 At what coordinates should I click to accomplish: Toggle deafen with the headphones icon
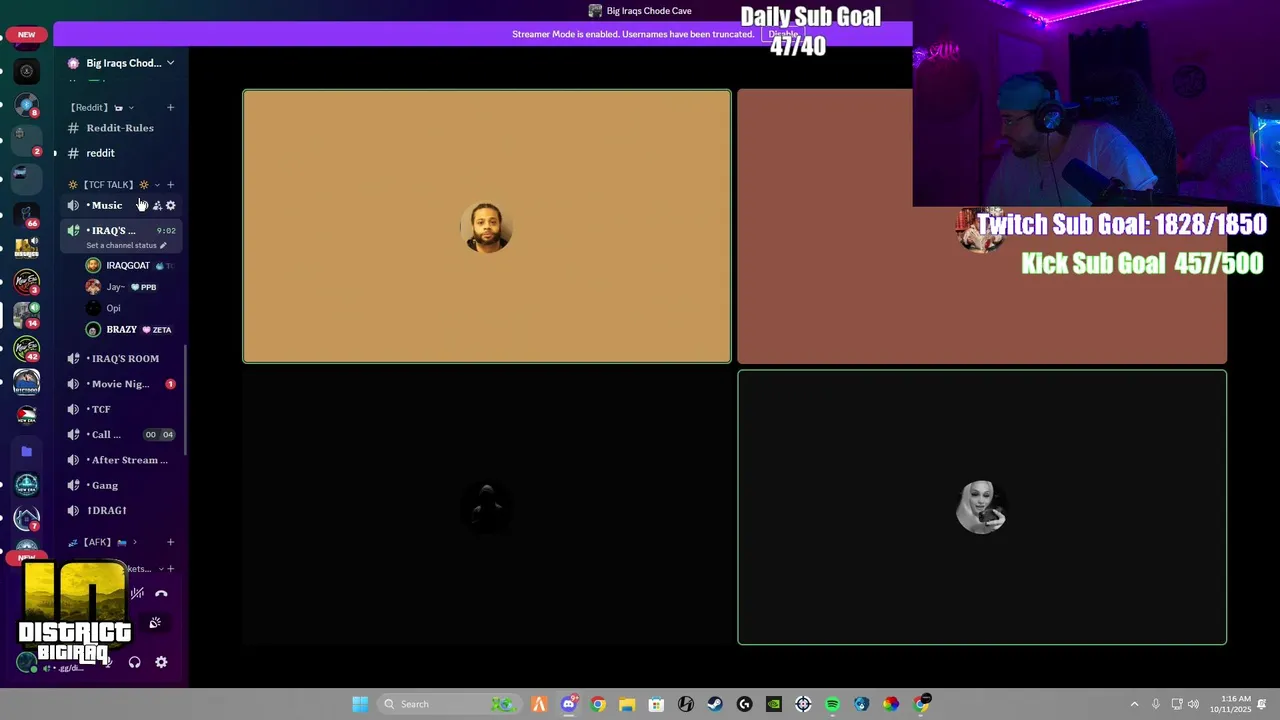[x=134, y=662]
